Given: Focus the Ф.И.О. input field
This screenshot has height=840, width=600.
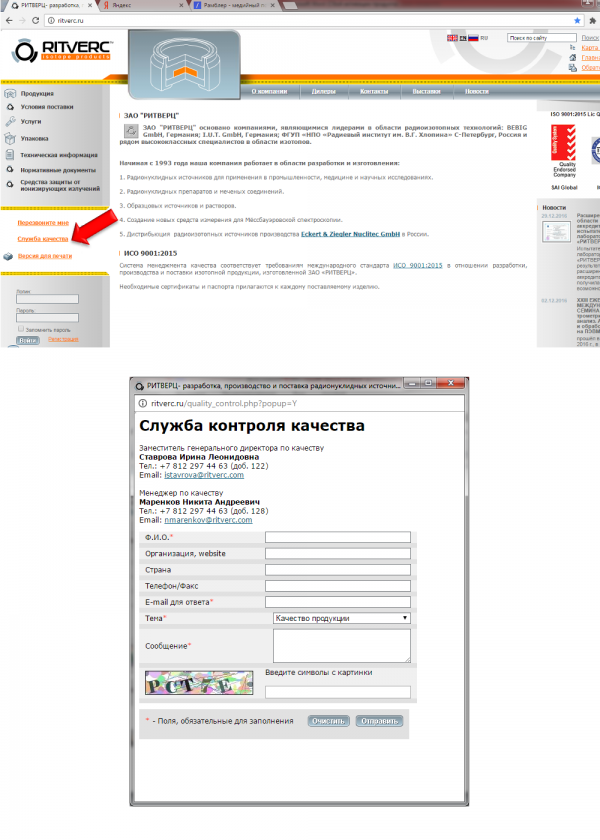Looking at the screenshot, I should click(x=338, y=537).
